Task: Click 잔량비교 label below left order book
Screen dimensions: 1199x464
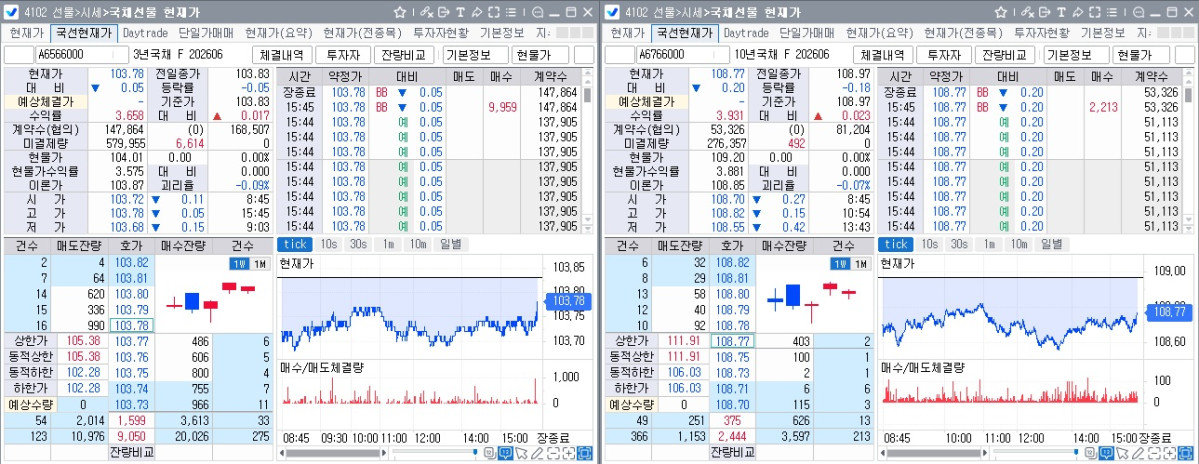Action: pos(132,451)
